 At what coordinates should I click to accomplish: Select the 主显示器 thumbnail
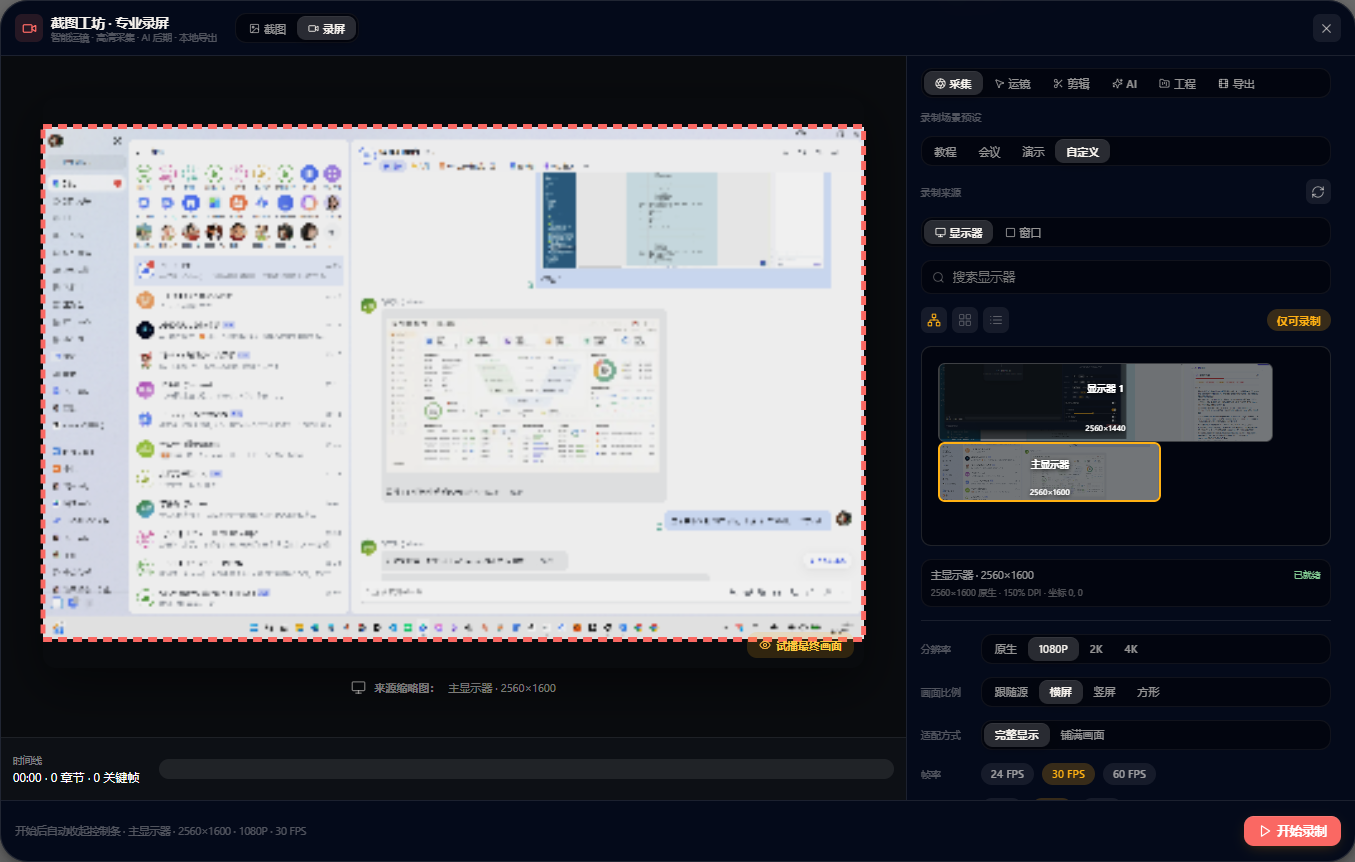click(x=1049, y=472)
